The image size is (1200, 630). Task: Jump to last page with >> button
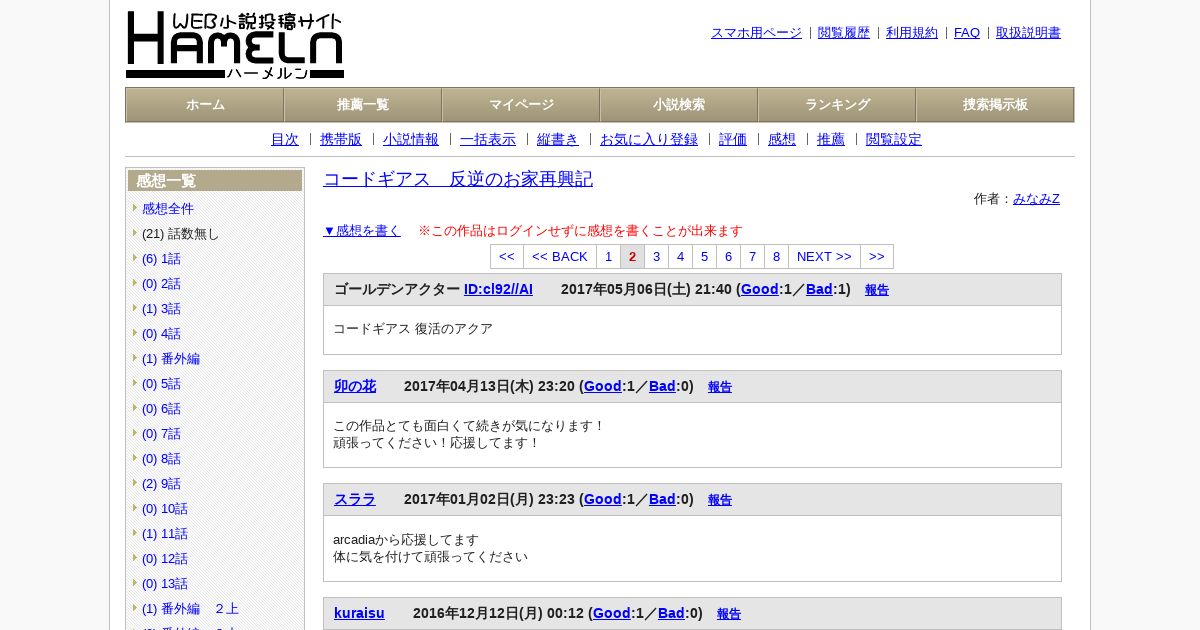[877, 257]
